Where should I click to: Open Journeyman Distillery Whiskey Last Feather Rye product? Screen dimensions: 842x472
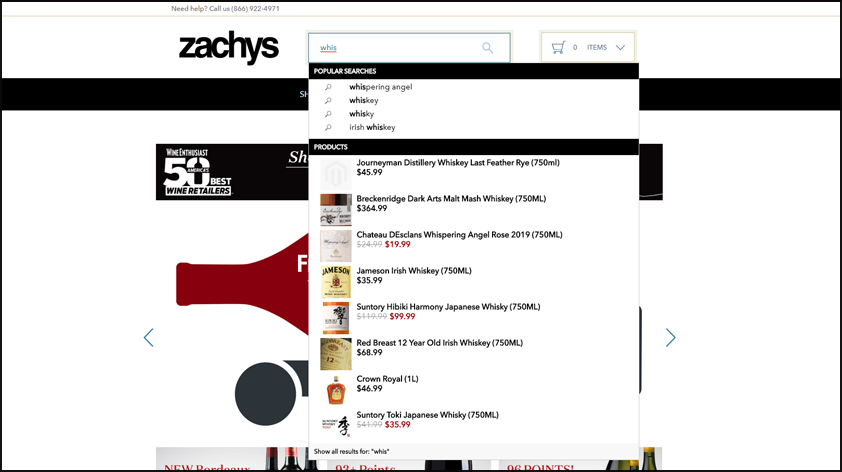[x=458, y=163]
